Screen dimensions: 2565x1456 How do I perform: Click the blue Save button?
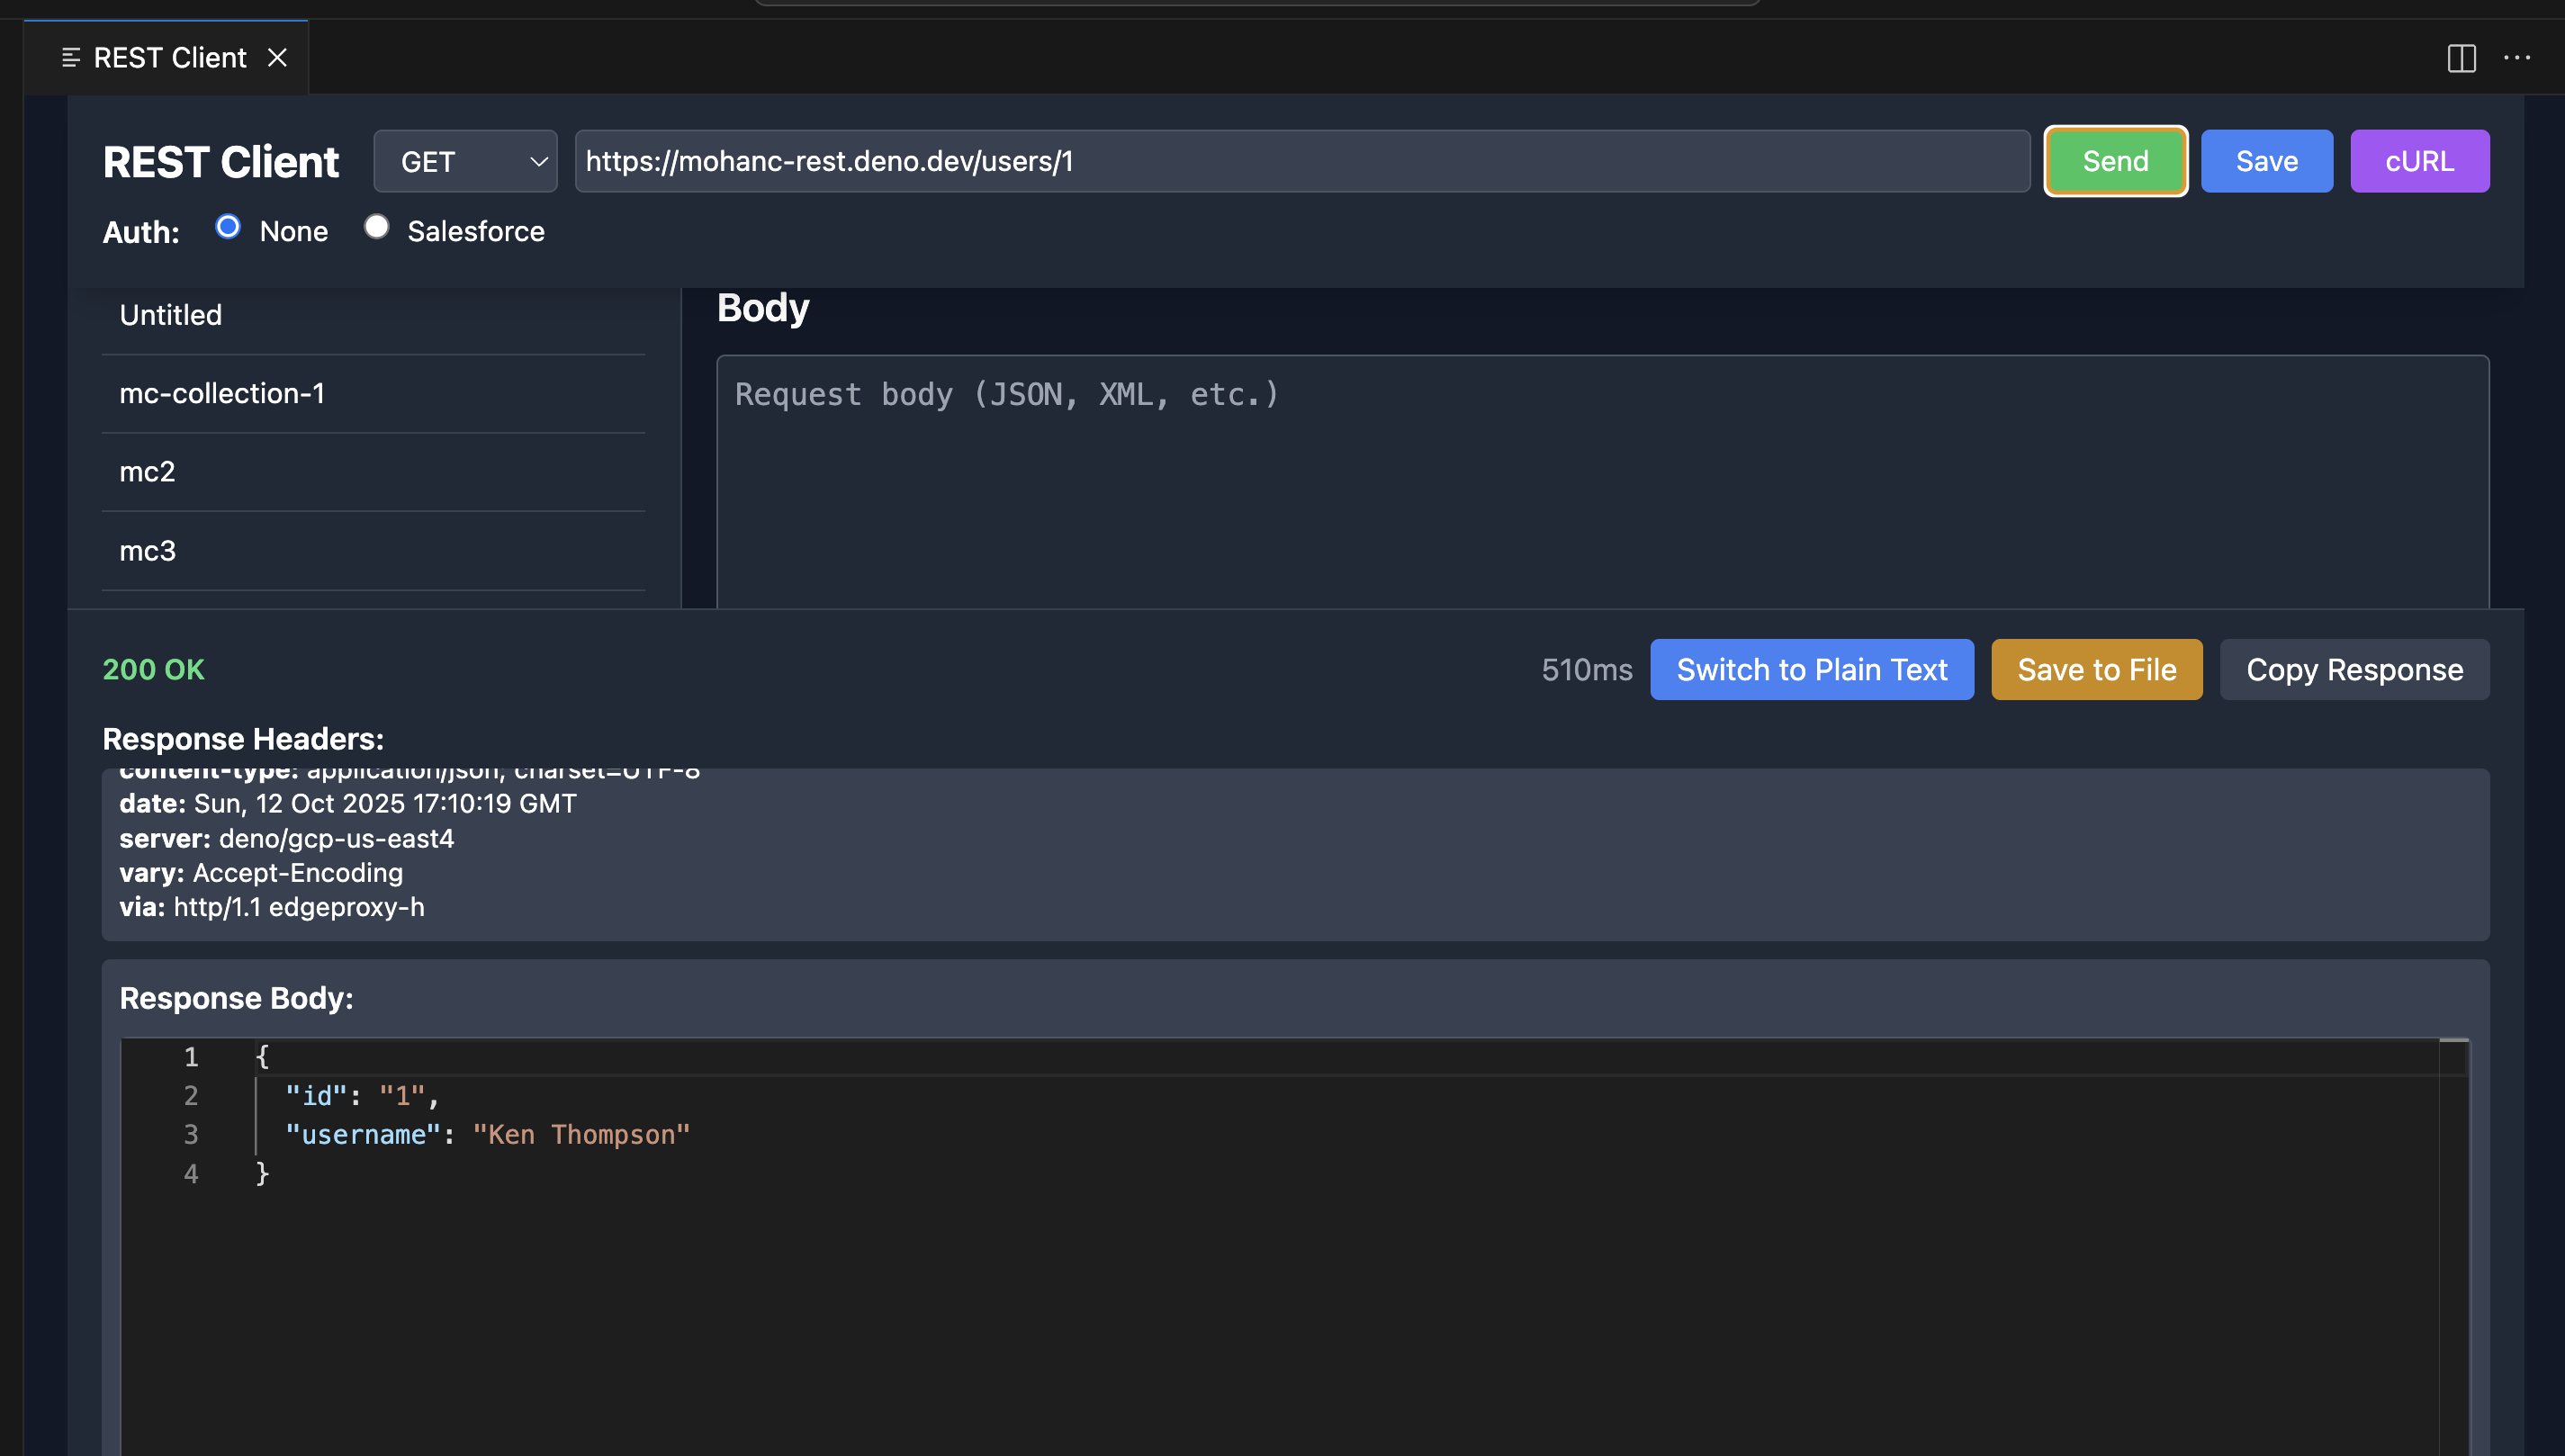pos(2266,161)
